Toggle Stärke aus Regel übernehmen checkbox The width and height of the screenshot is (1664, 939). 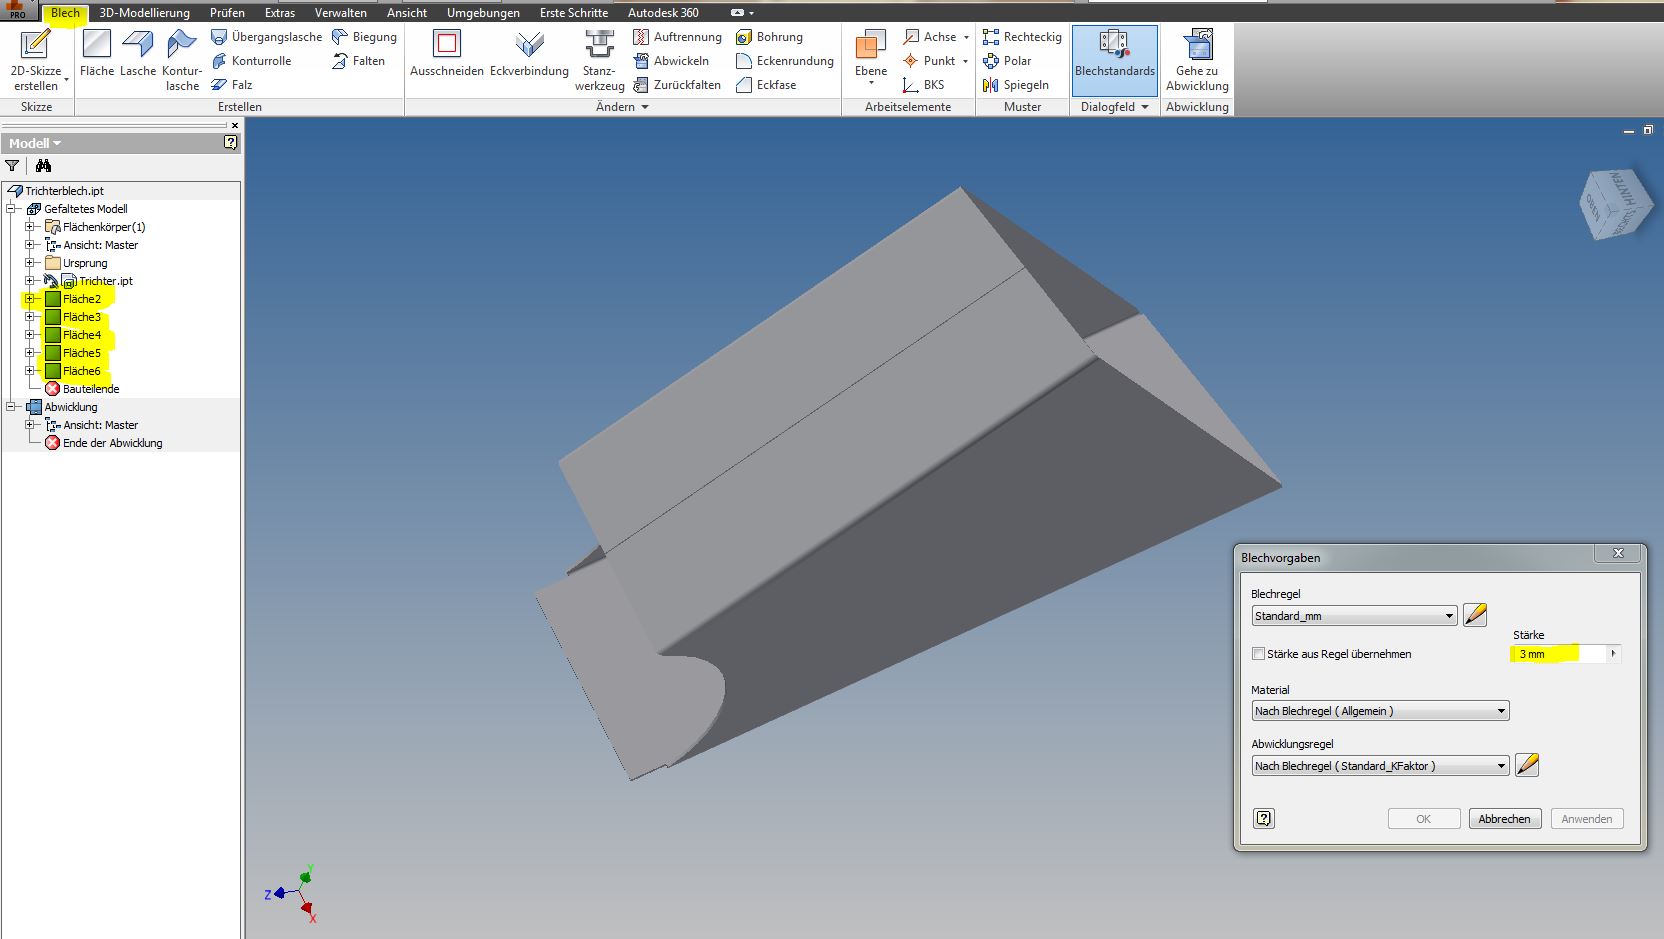coord(1259,654)
